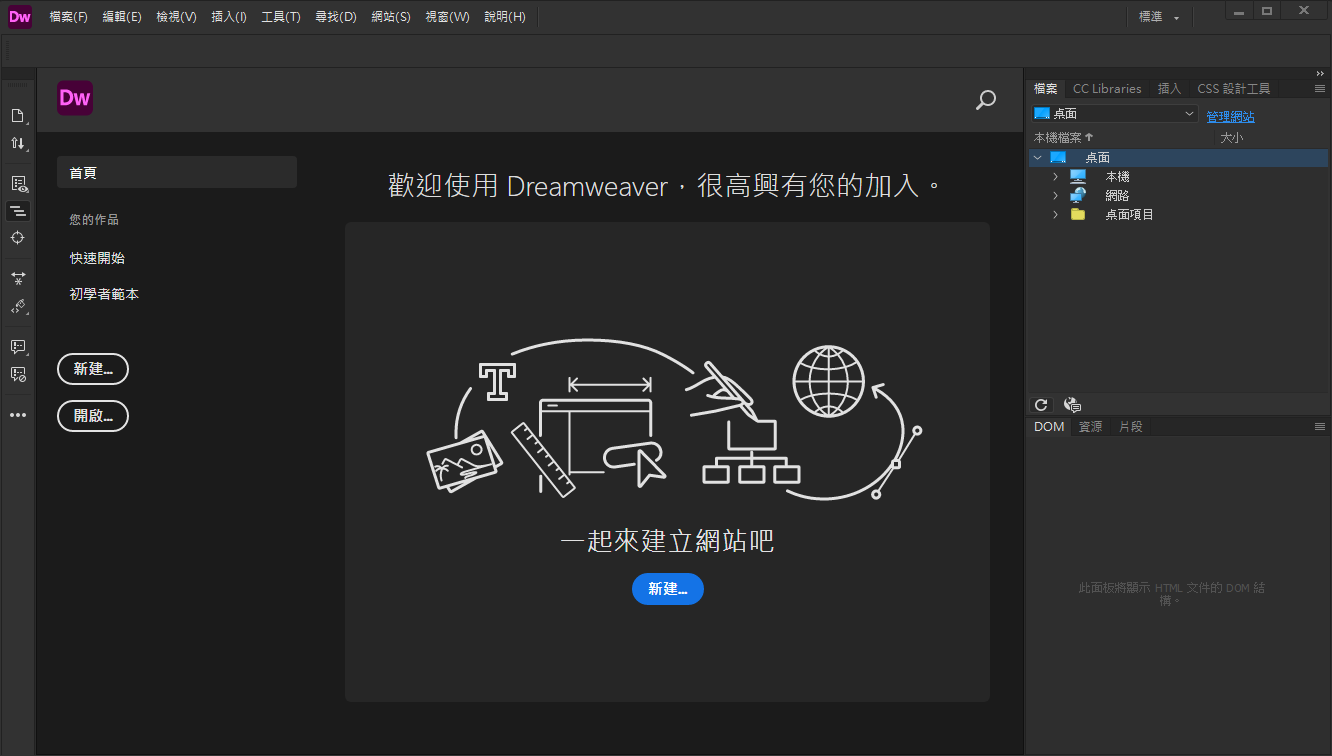Click the blue 桌面 root monitor icon
Viewport: 1332px width, 756px height.
1058,158
